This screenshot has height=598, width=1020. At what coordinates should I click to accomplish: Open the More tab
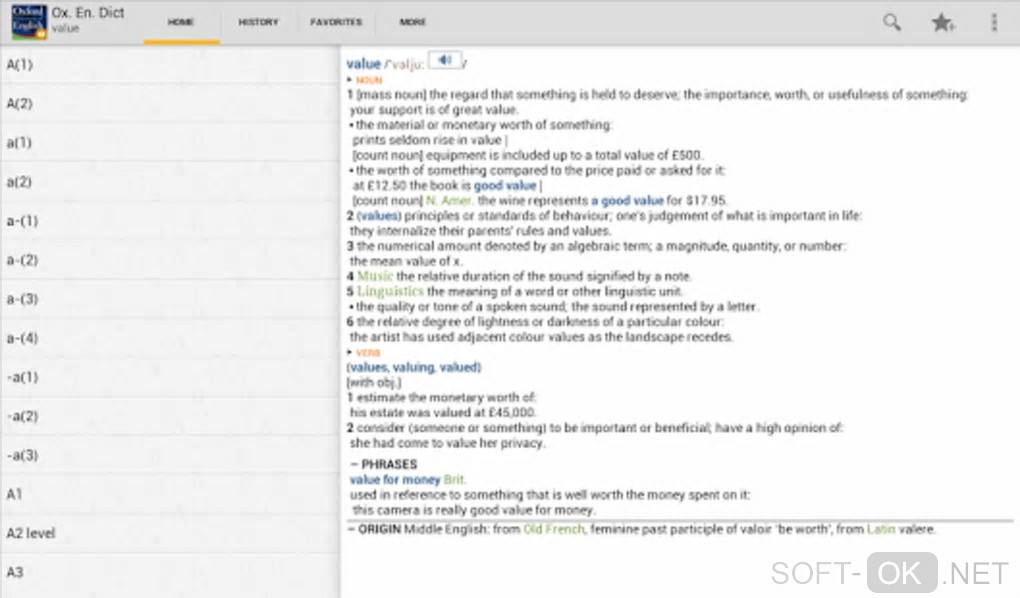tap(412, 22)
